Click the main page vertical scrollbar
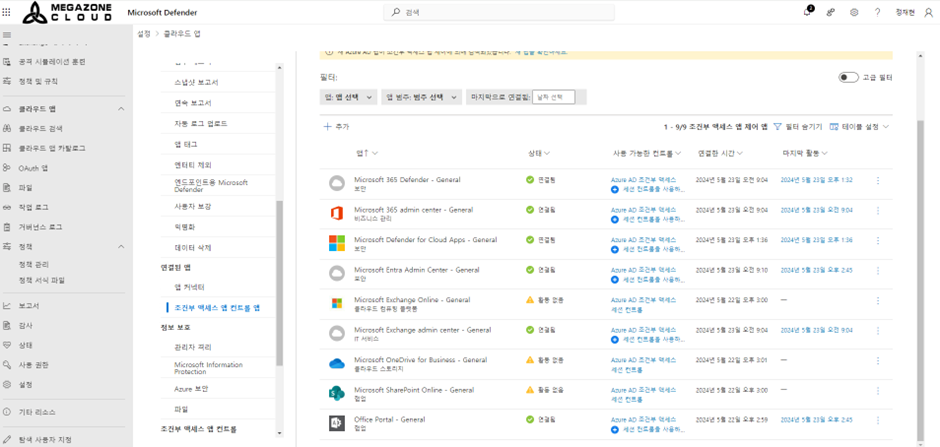The height and width of the screenshot is (447, 940). [921, 279]
